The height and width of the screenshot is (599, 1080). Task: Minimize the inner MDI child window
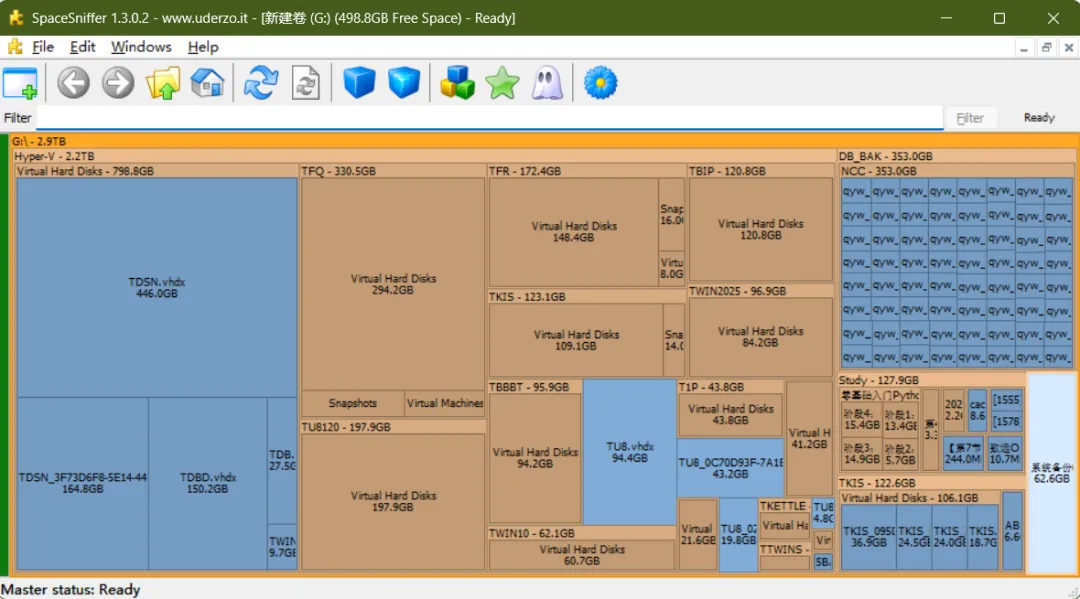tap(1024, 48)
